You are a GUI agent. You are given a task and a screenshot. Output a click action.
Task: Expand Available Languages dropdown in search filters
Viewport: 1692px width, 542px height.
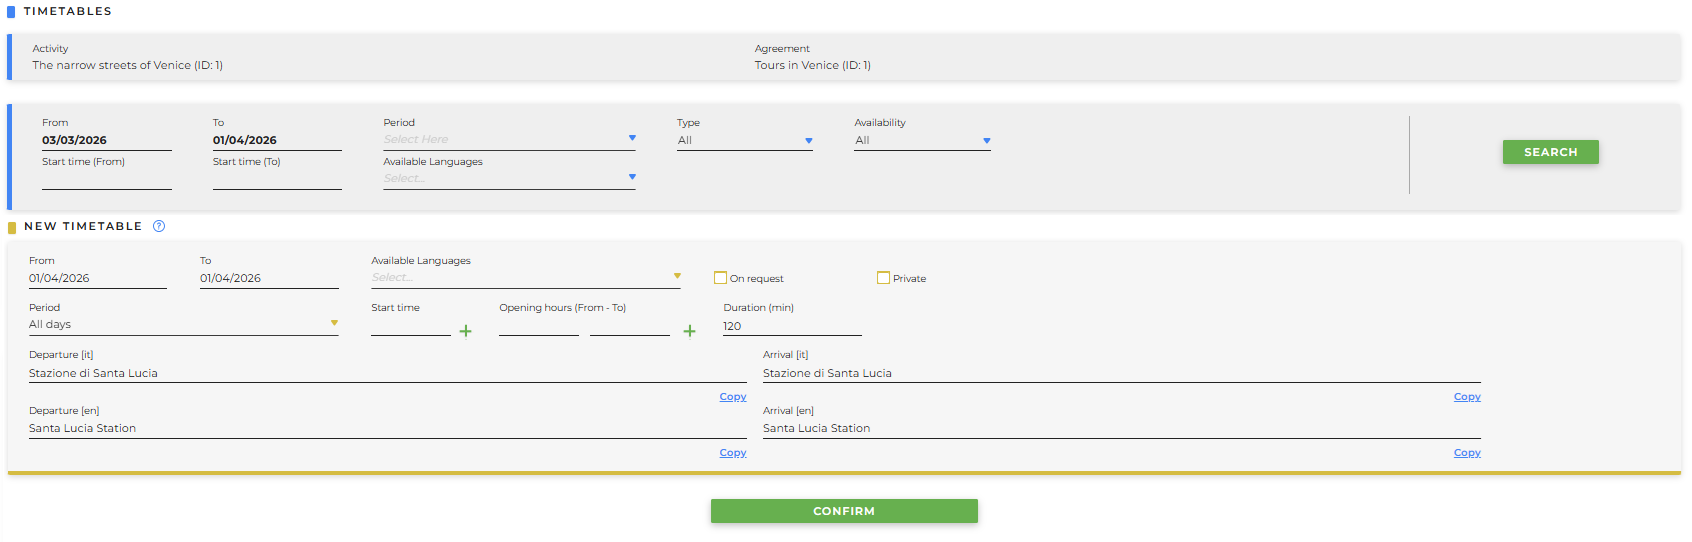click(x=509, y=178)
